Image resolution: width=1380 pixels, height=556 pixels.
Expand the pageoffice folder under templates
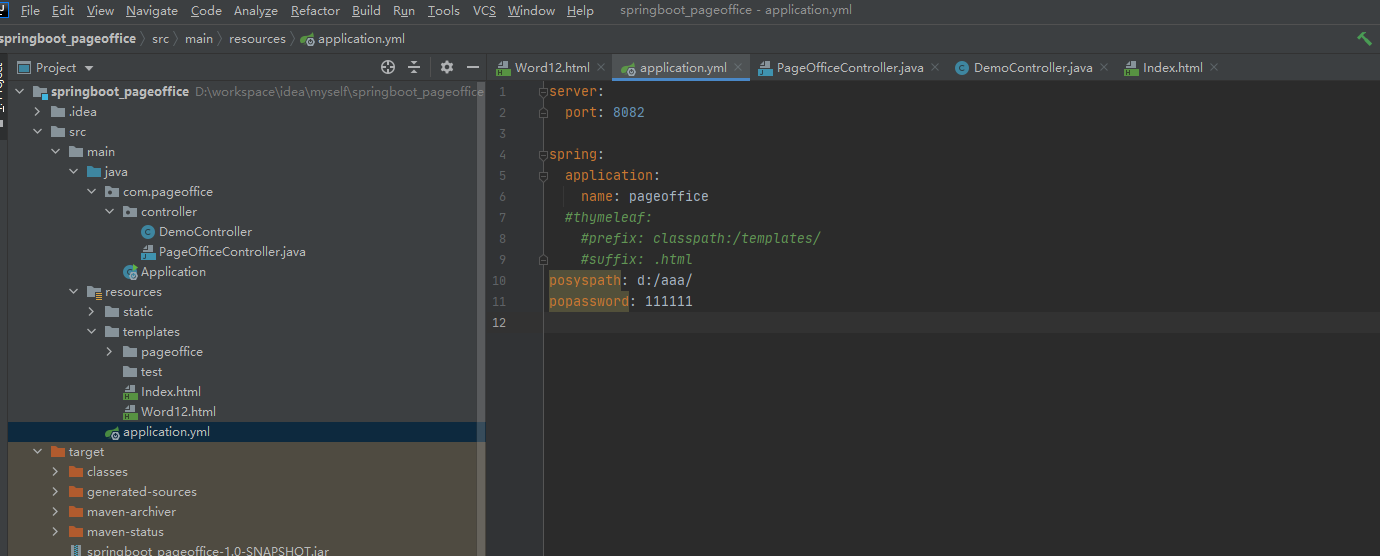point(110,352)
